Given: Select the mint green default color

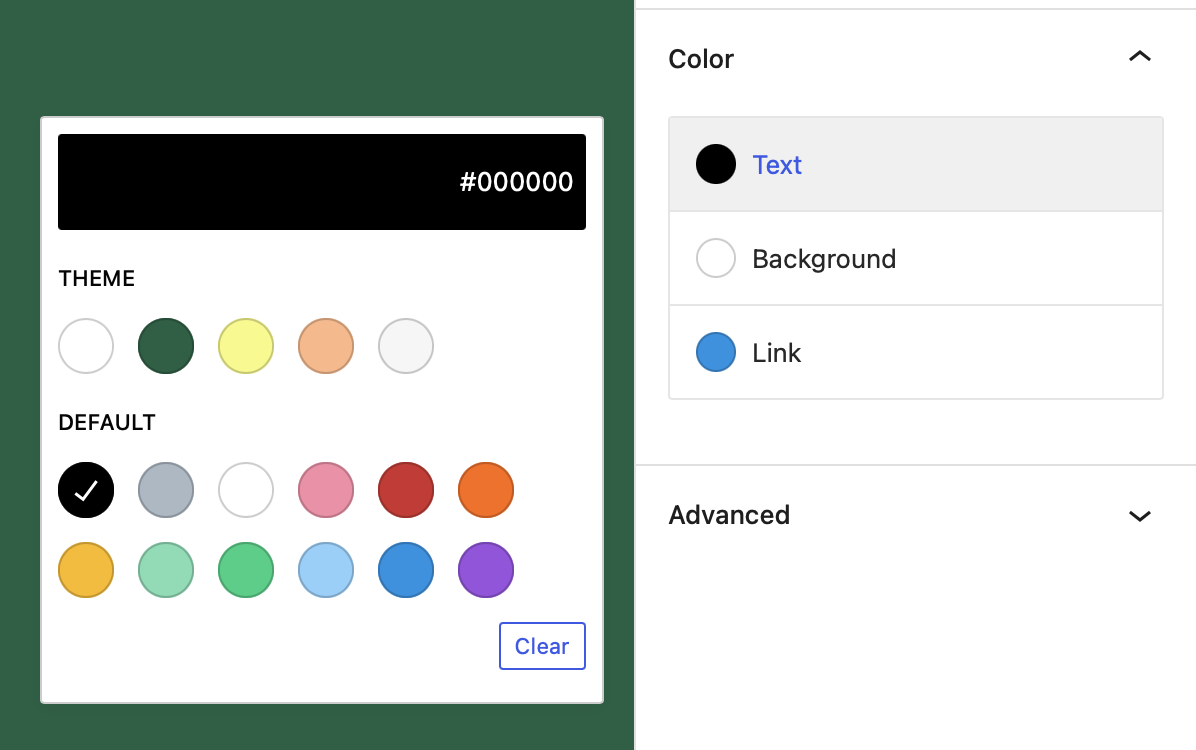Looking at the screenshot, I should 166,570.
